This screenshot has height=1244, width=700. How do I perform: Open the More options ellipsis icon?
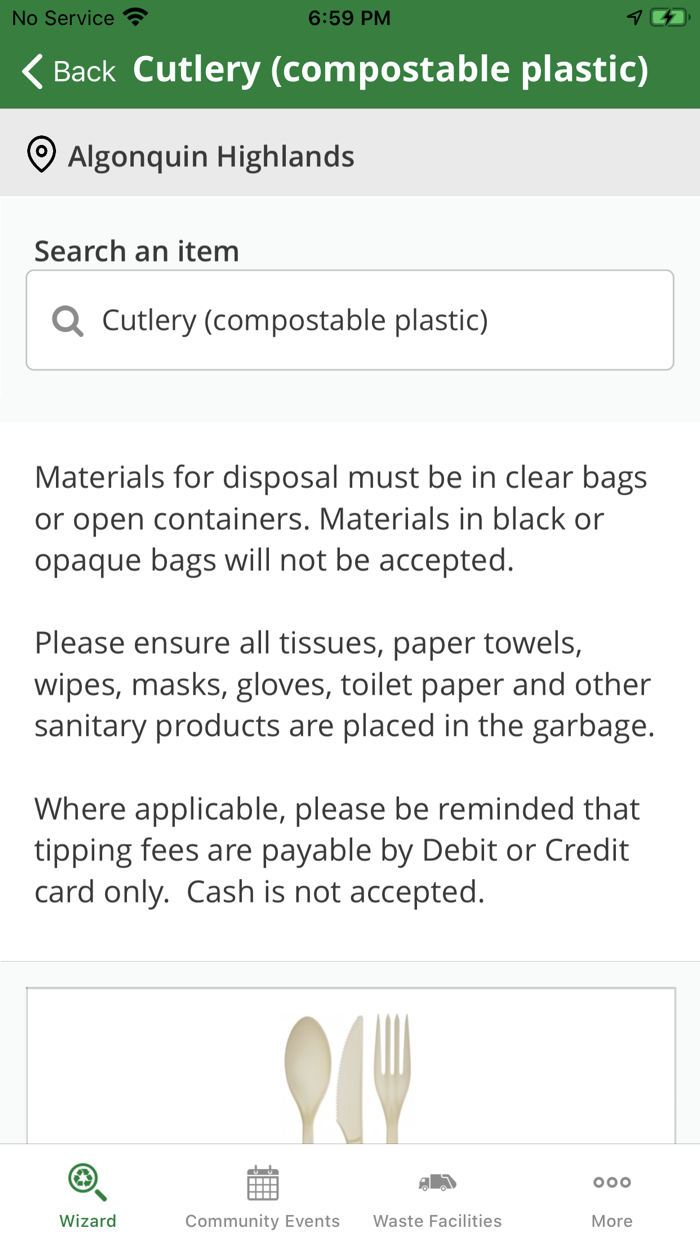point(611,1180)
